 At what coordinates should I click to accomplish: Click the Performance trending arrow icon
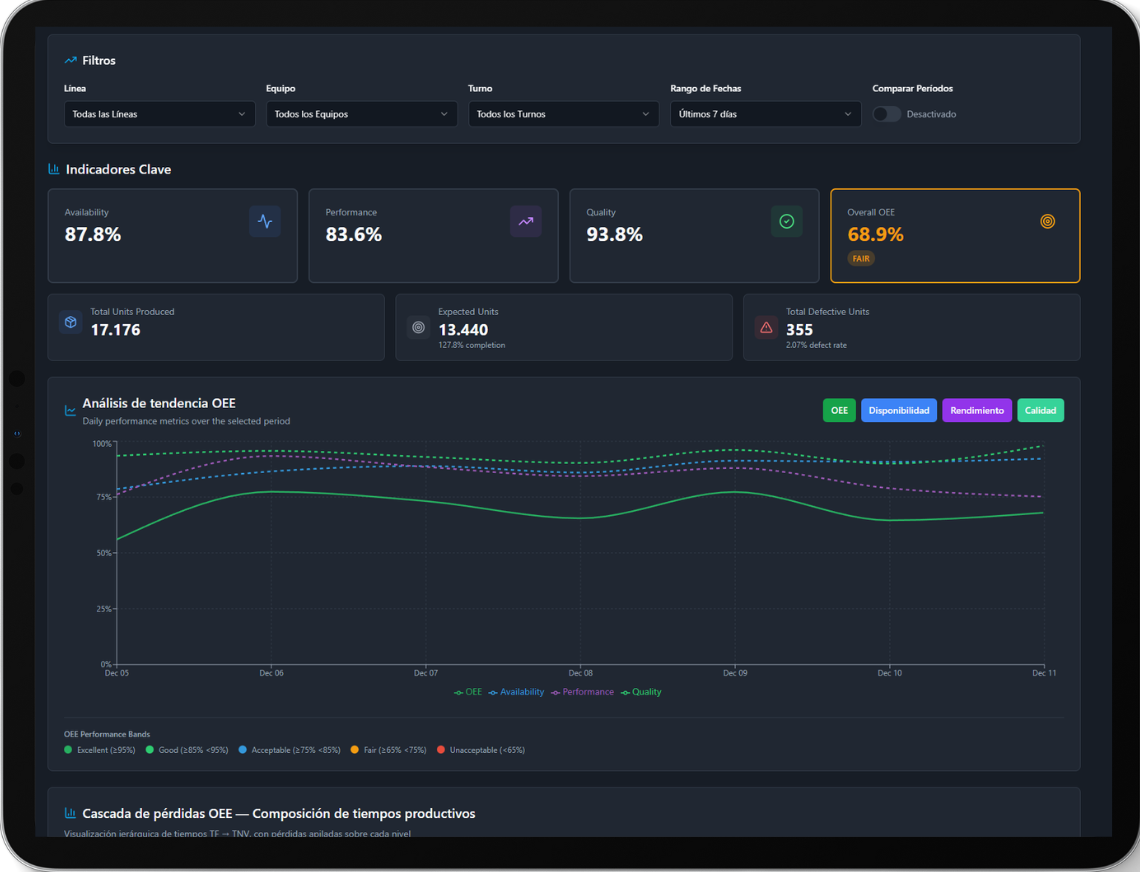tap(526, 222)
